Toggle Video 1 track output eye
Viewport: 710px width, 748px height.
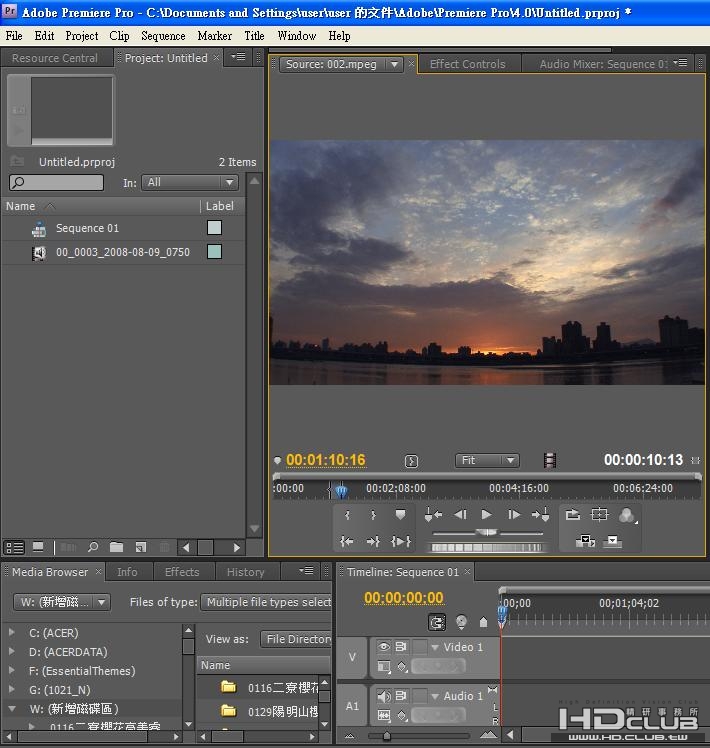pos(383,647)
